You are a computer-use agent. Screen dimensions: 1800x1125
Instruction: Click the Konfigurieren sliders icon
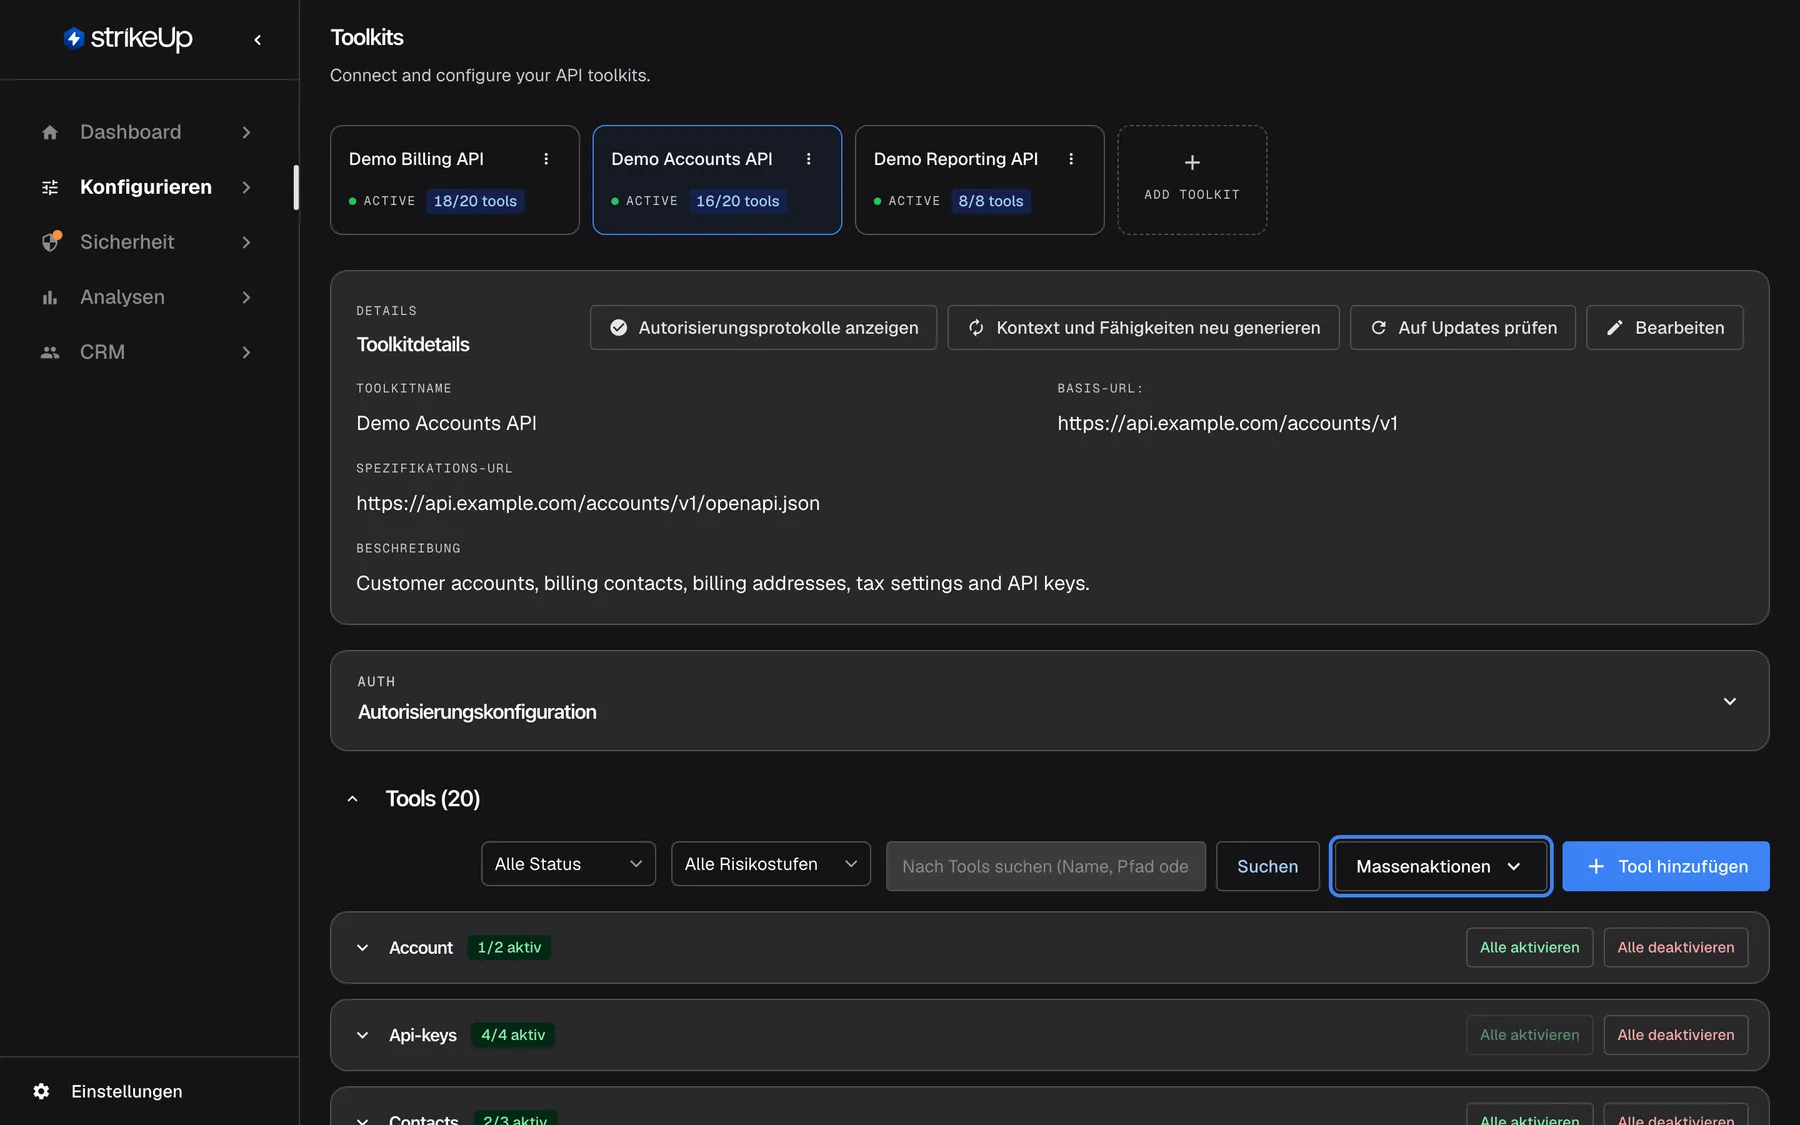tap(50, 187)
